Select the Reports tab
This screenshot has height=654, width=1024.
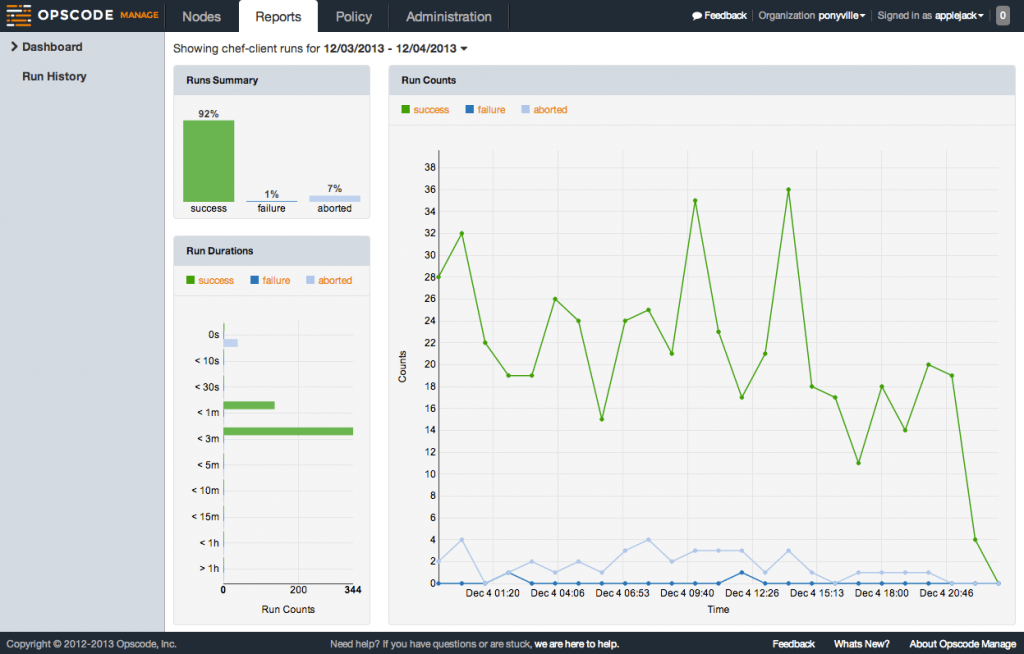(x=278, y=16)
